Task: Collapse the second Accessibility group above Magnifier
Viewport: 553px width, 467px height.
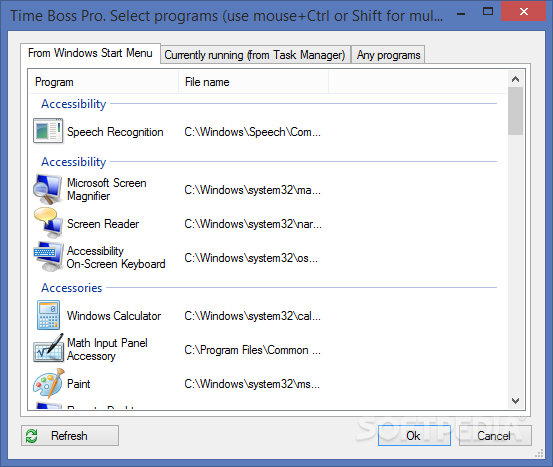Action: click(x=74, y=162)
